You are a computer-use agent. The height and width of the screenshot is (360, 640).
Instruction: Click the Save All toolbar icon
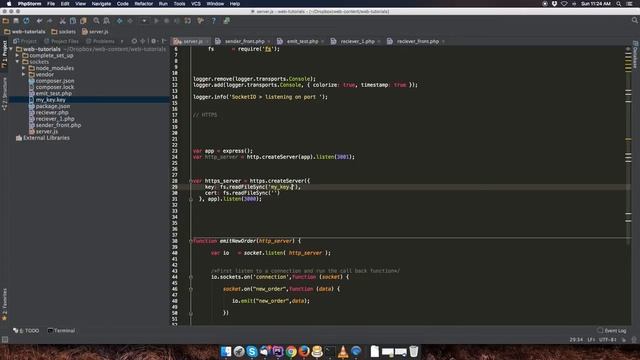[x=16, y=21]
